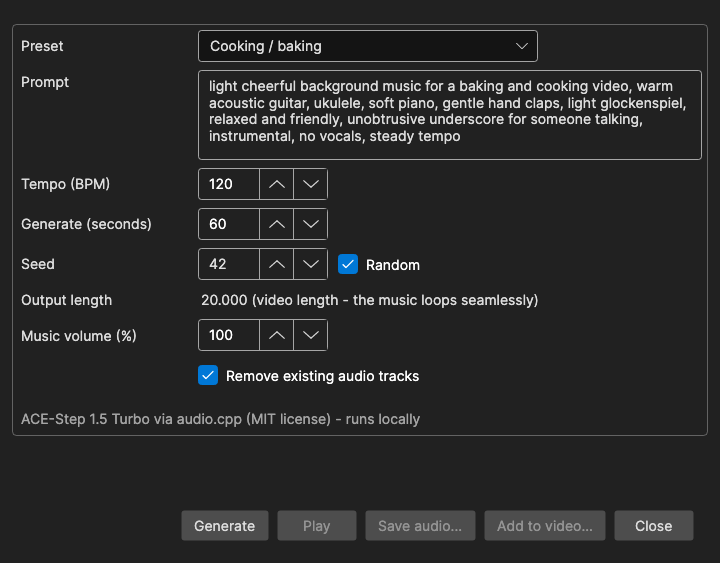Close the music generation dialog
The width and height of the screenshot is (720, 563).
pyautogui.click(x=653, y=526)
